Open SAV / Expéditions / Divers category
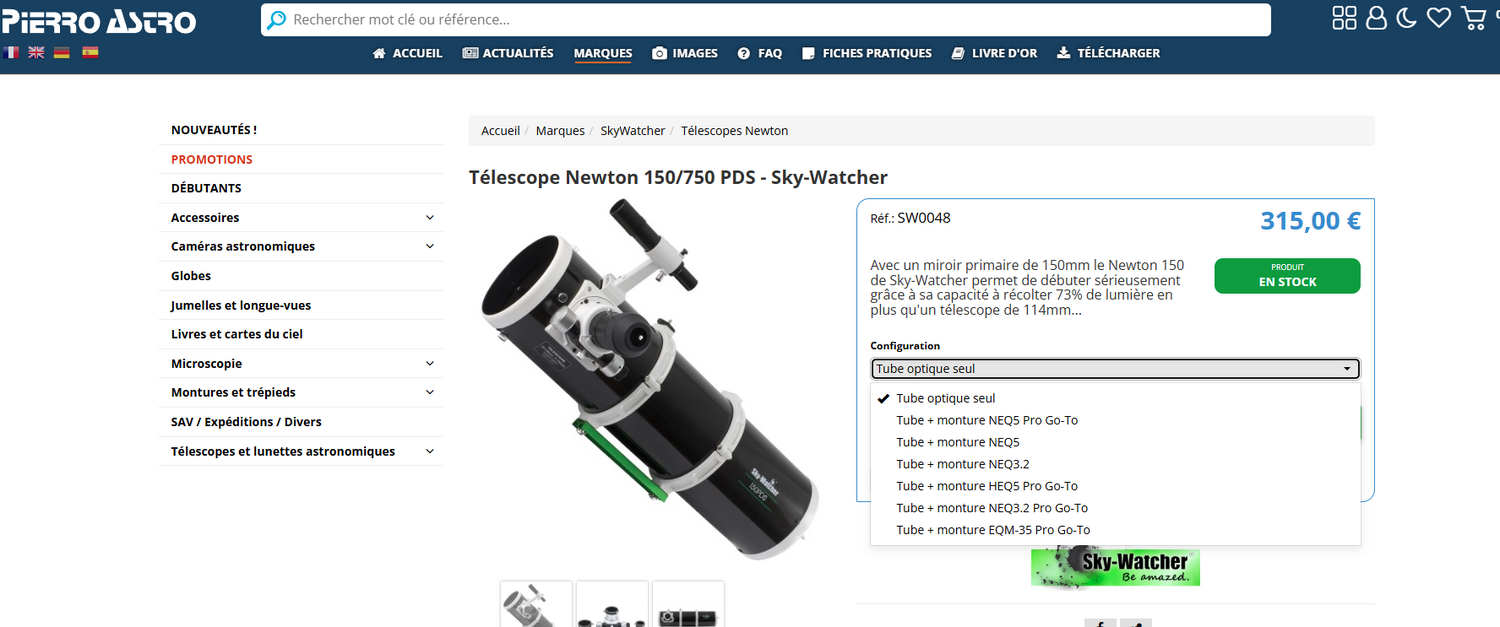1500x627 pixels. coord(246,422)
